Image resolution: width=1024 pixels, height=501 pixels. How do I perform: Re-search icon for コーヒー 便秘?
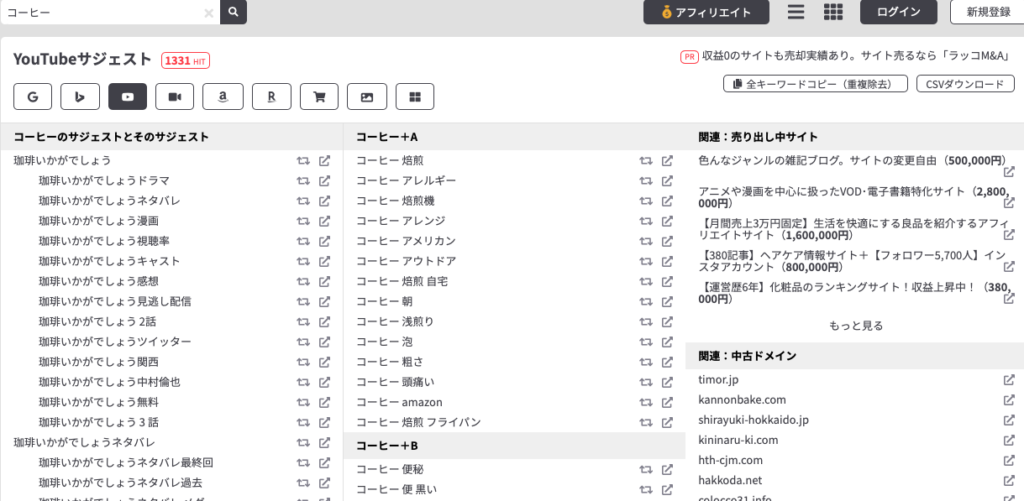click(x=646, y=470)
